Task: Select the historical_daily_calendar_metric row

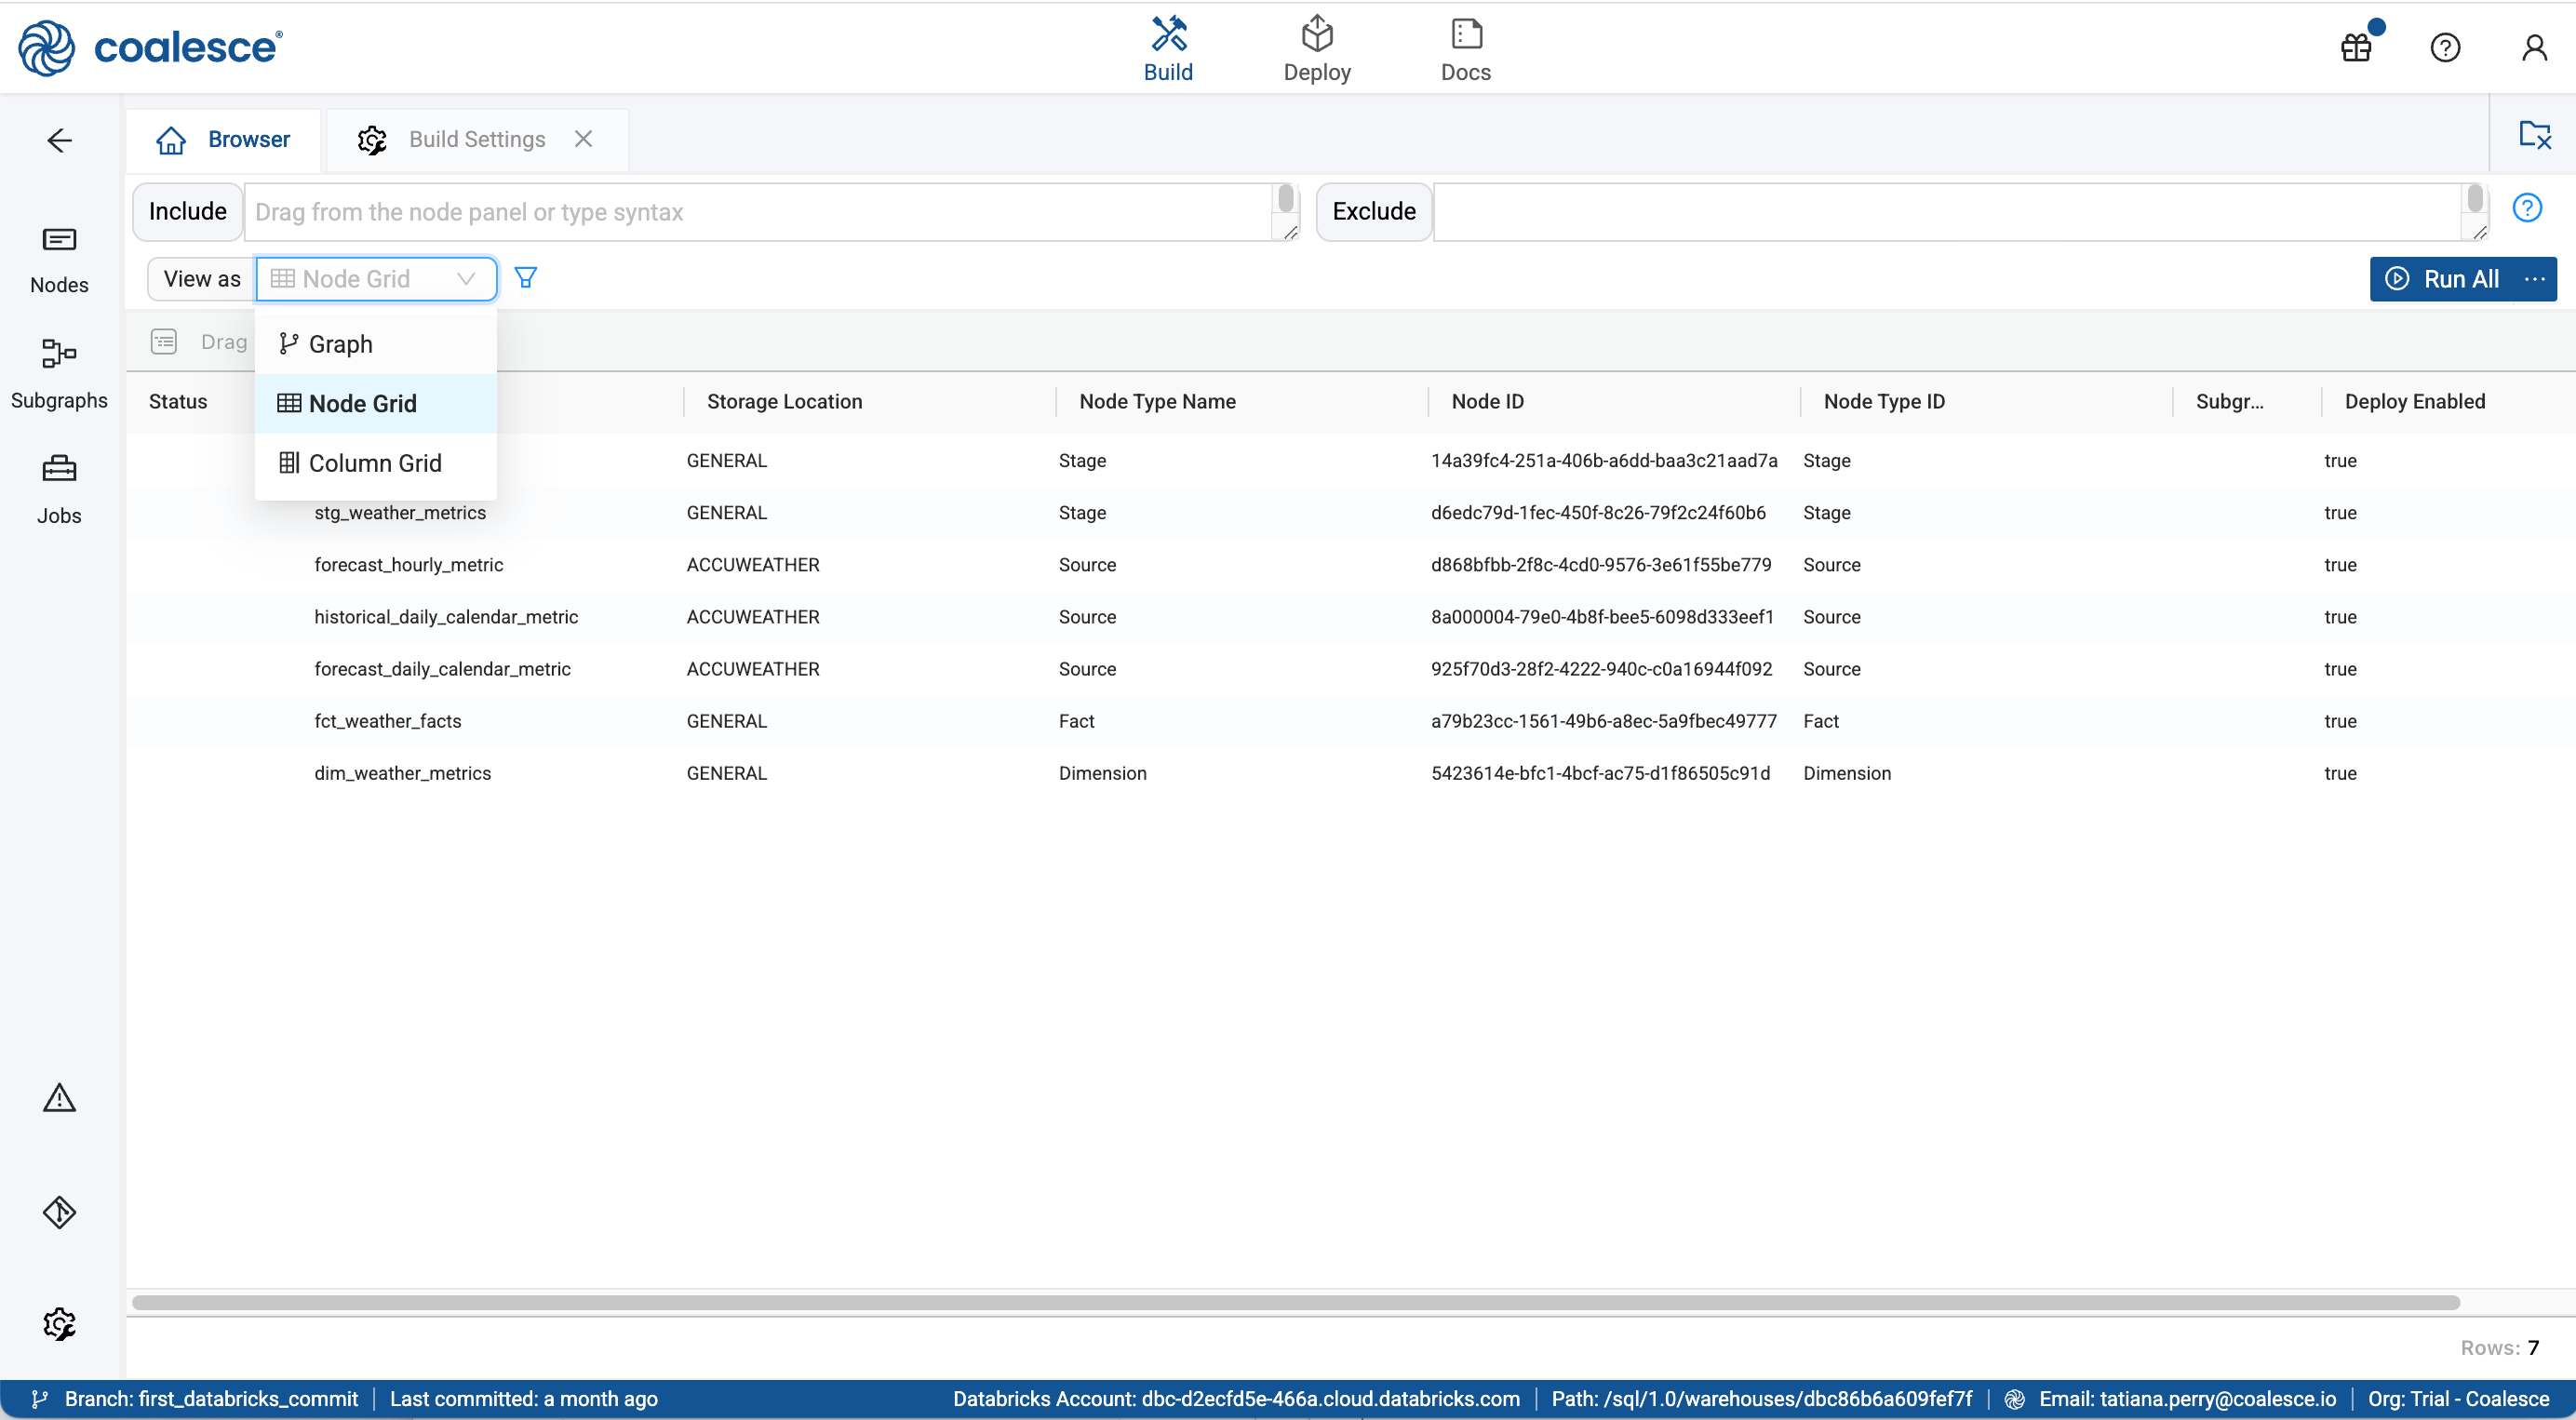Action: coord(1350,617)
